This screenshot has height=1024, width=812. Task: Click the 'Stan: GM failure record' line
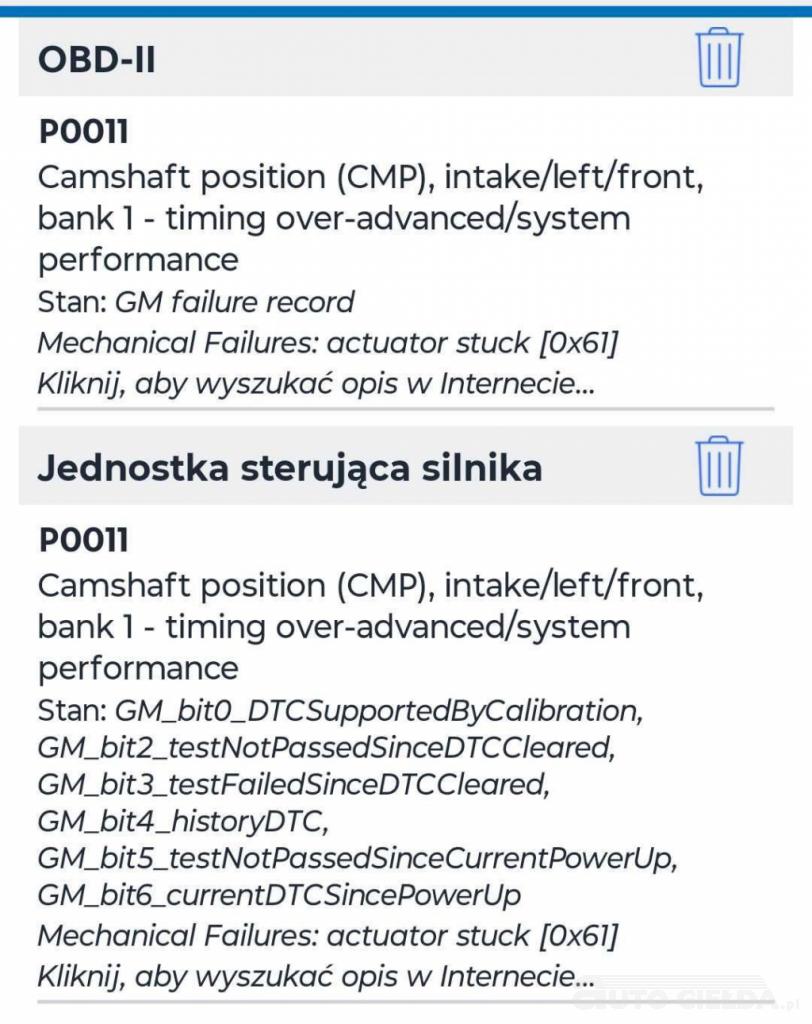(196, 302)
